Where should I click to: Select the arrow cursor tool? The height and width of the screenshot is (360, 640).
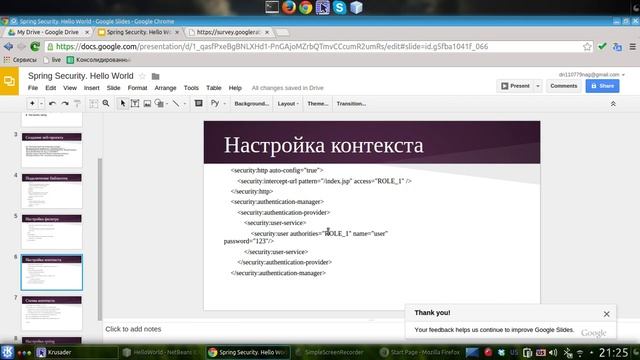coord(122,104)
